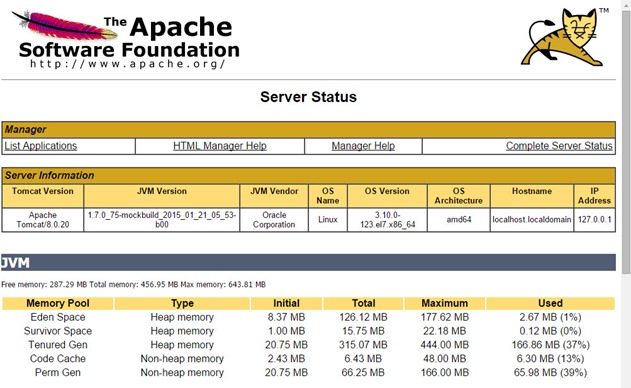Open the Complete Server Status link
631x388 pixels.
(559, 146)
